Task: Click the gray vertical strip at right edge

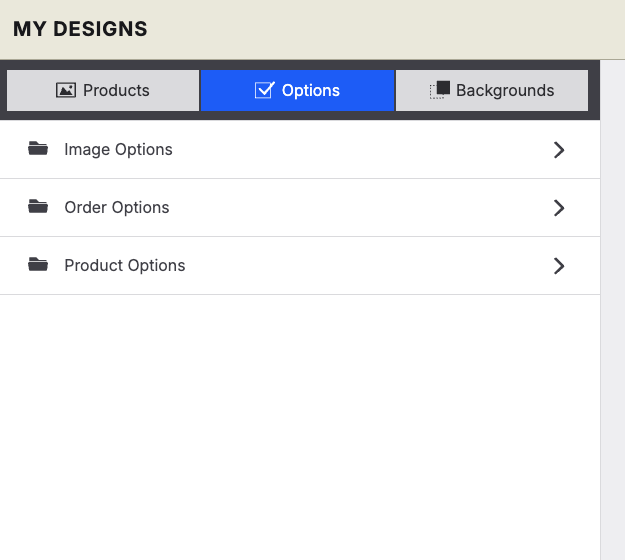Action: click(613, 310)
